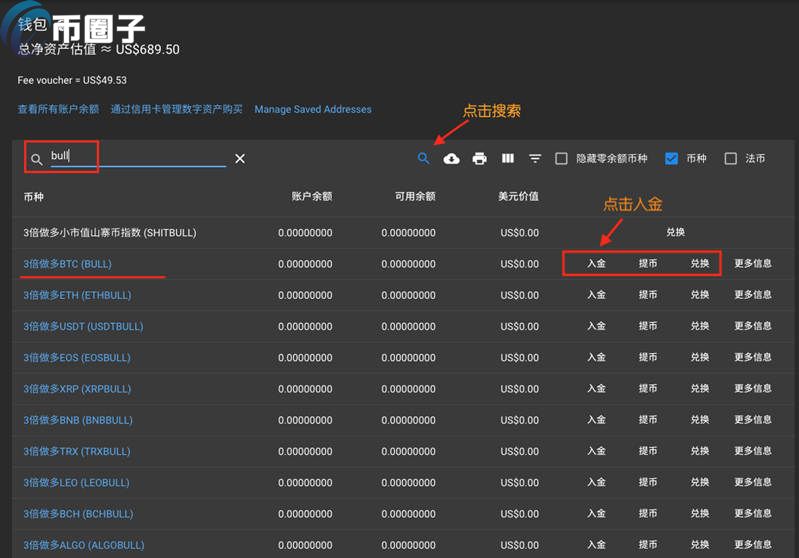Click 兑换 in the ETHBULL row

pyautogui.click(x=700, y=295)
